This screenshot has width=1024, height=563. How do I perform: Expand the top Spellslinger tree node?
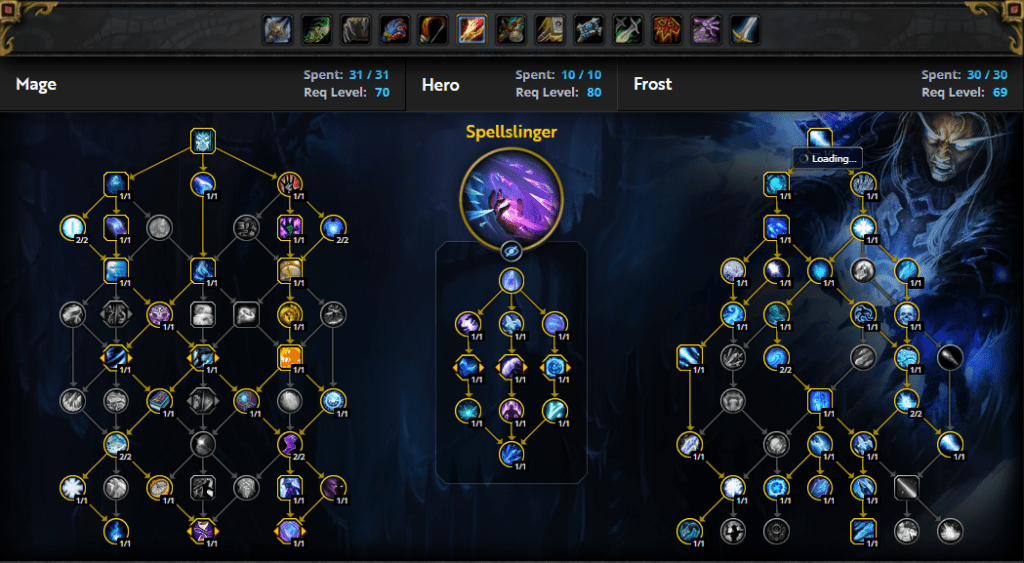511,280
